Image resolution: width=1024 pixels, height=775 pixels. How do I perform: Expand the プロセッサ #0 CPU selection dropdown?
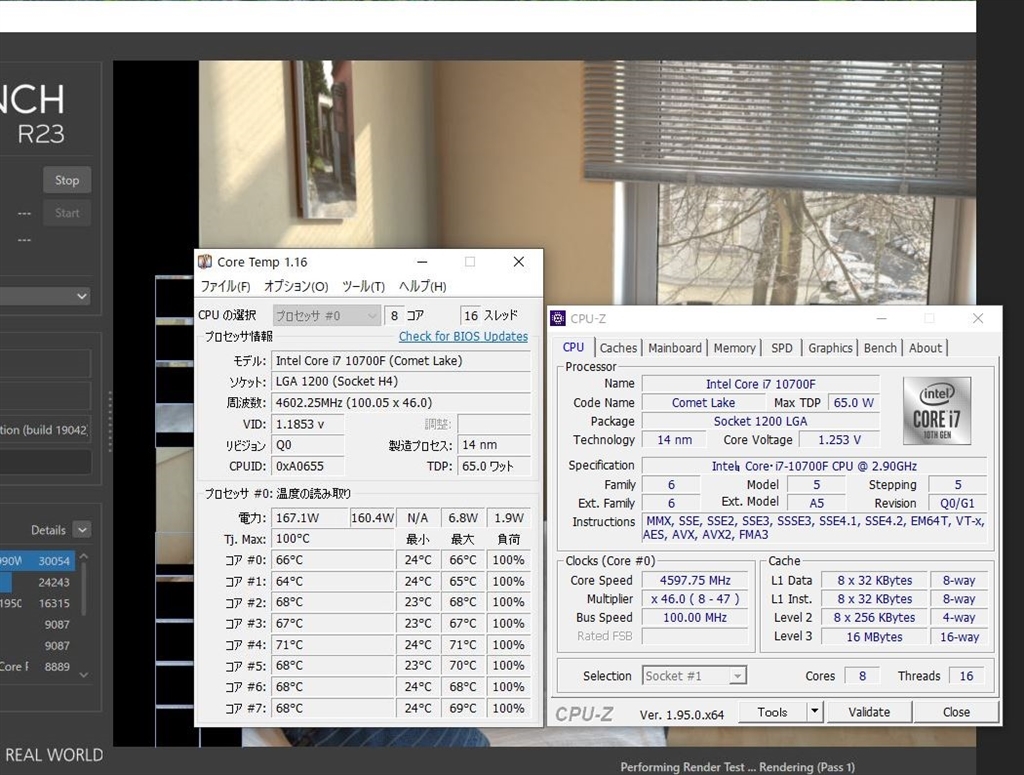pyautogui.click(x=326, y=315)
